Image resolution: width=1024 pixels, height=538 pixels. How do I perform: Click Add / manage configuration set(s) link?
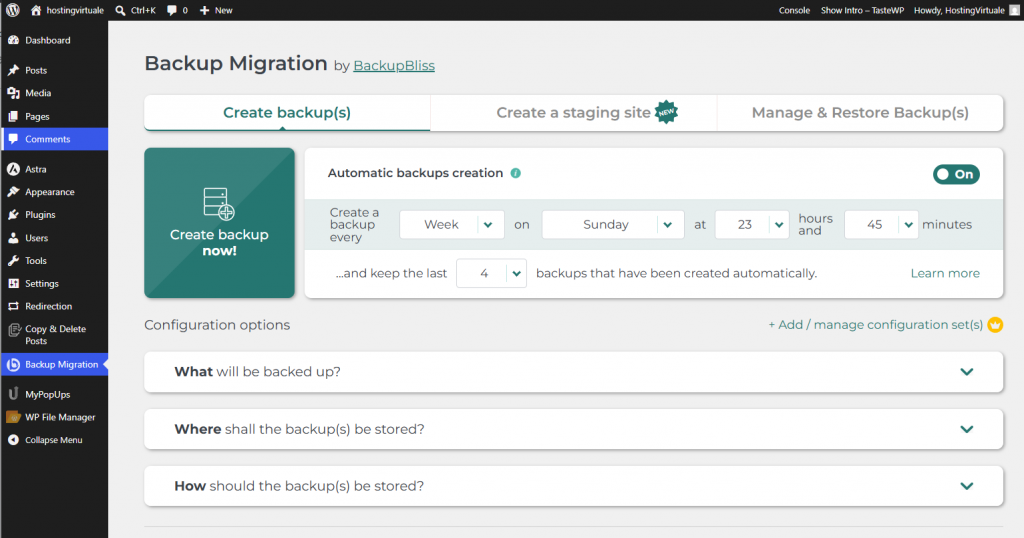875,324
